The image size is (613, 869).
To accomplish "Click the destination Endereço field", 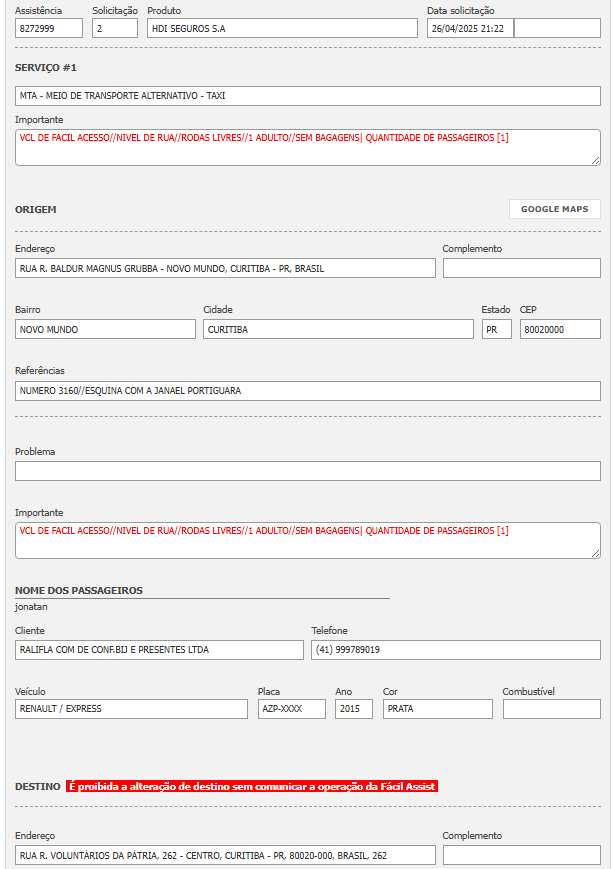I will (x=225, y=855).
